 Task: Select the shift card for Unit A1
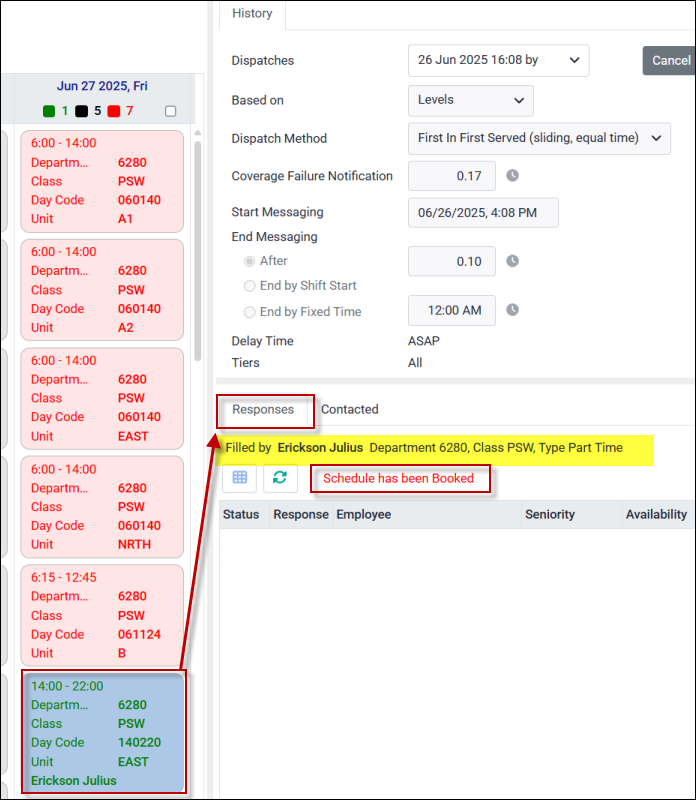[x=102, y=181]
